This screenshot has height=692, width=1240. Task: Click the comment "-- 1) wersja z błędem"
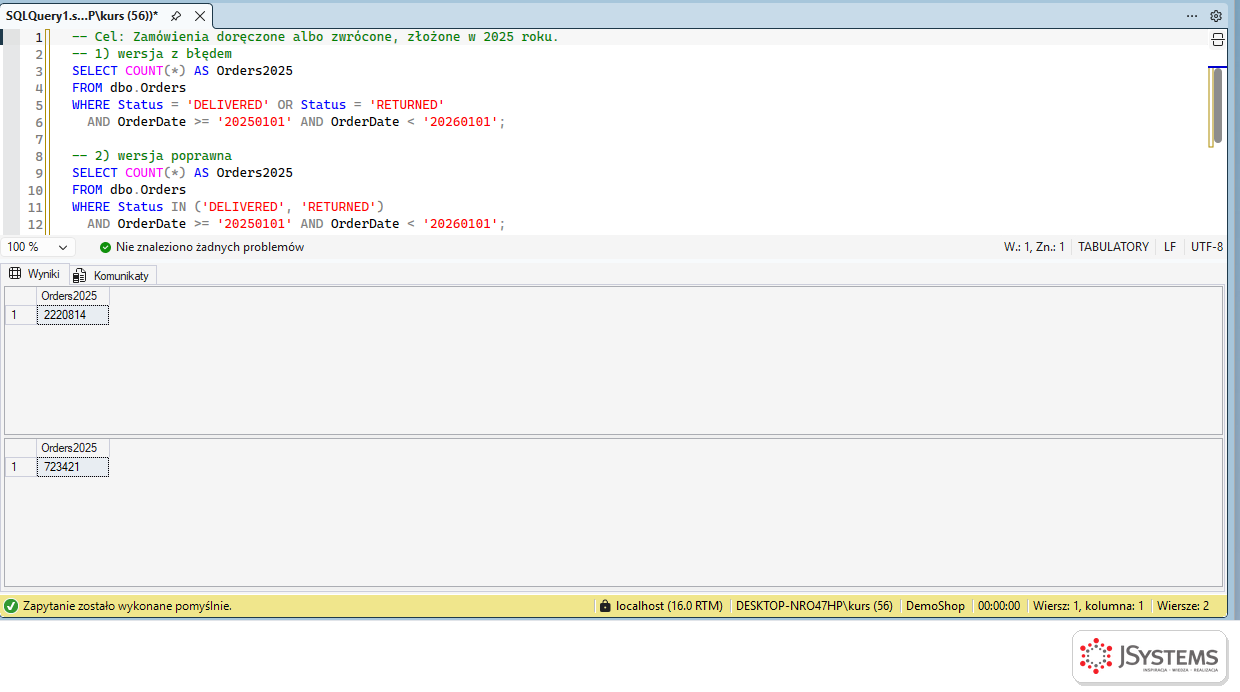coord(152,54)
